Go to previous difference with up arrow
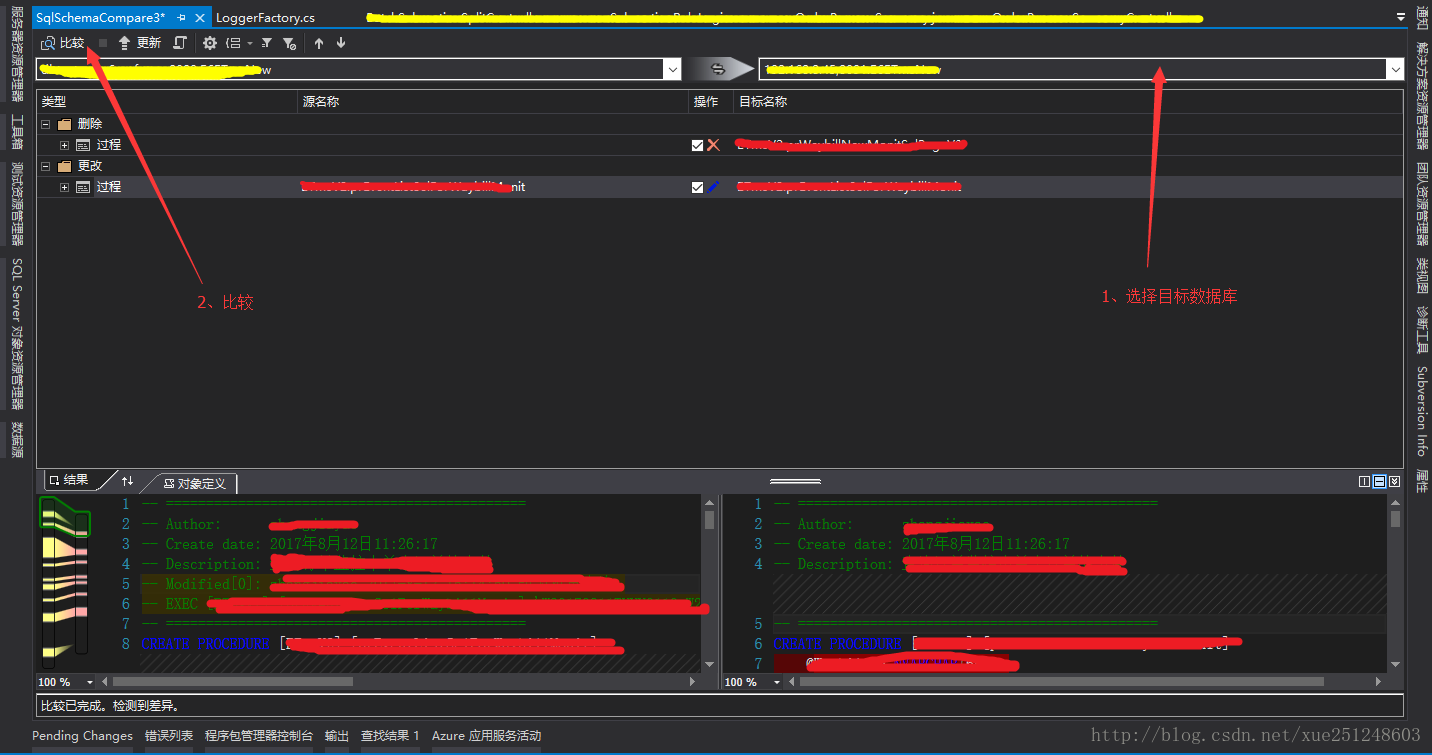 [319, 43]
